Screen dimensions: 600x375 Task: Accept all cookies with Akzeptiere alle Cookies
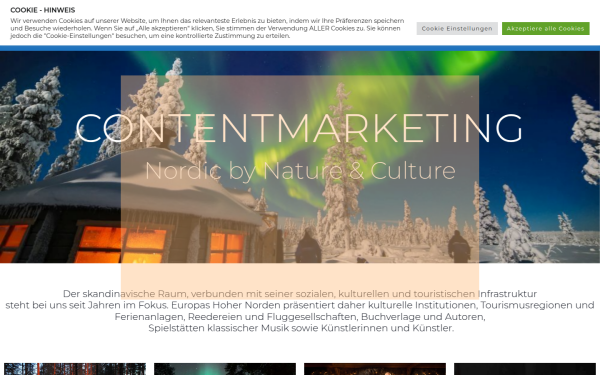click(x=545, y=29)
